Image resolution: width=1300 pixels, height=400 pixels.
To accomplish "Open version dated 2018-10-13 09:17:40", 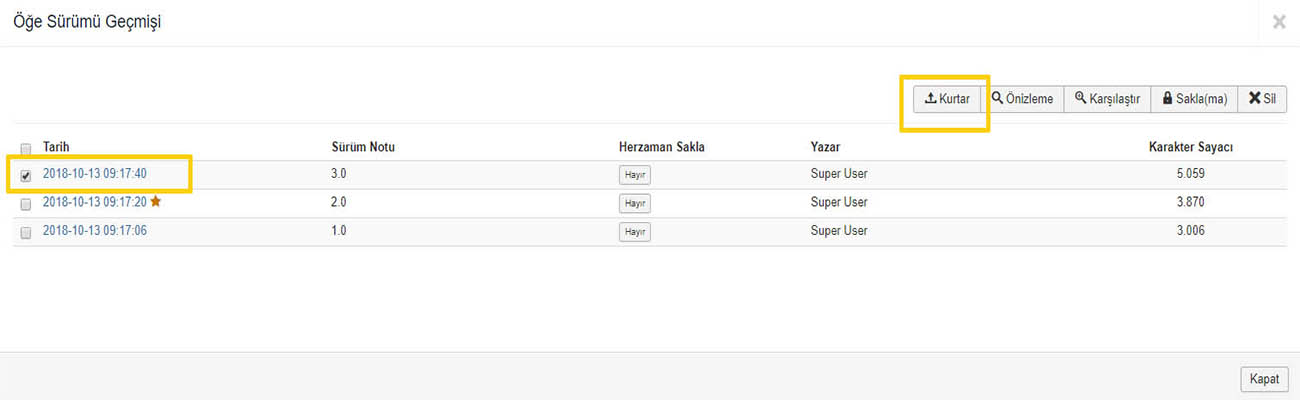I will (95, 174).
